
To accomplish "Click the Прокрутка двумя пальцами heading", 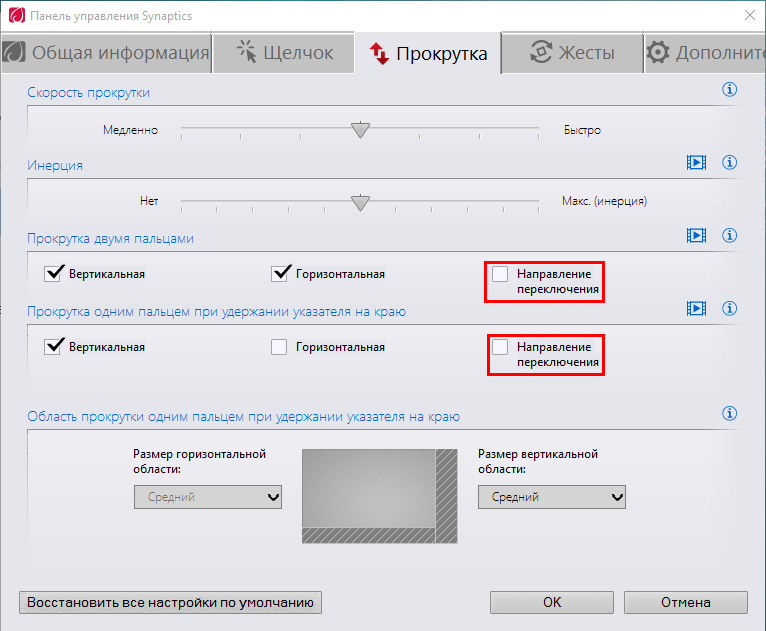I will (x=110, y=239).
